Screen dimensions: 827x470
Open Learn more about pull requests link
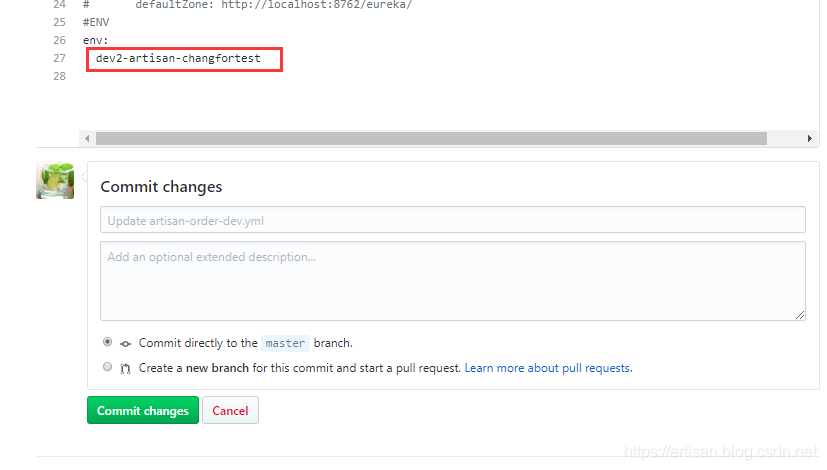549,368
